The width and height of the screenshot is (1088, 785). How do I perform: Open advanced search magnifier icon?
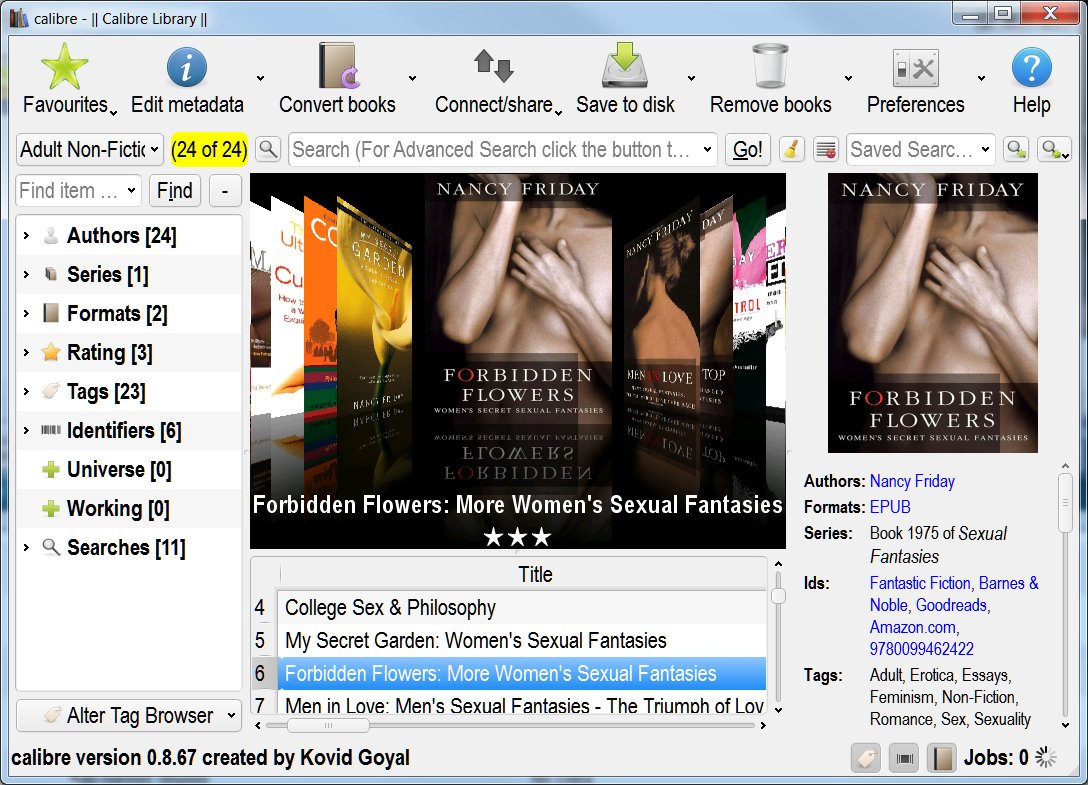coord(268,149)
